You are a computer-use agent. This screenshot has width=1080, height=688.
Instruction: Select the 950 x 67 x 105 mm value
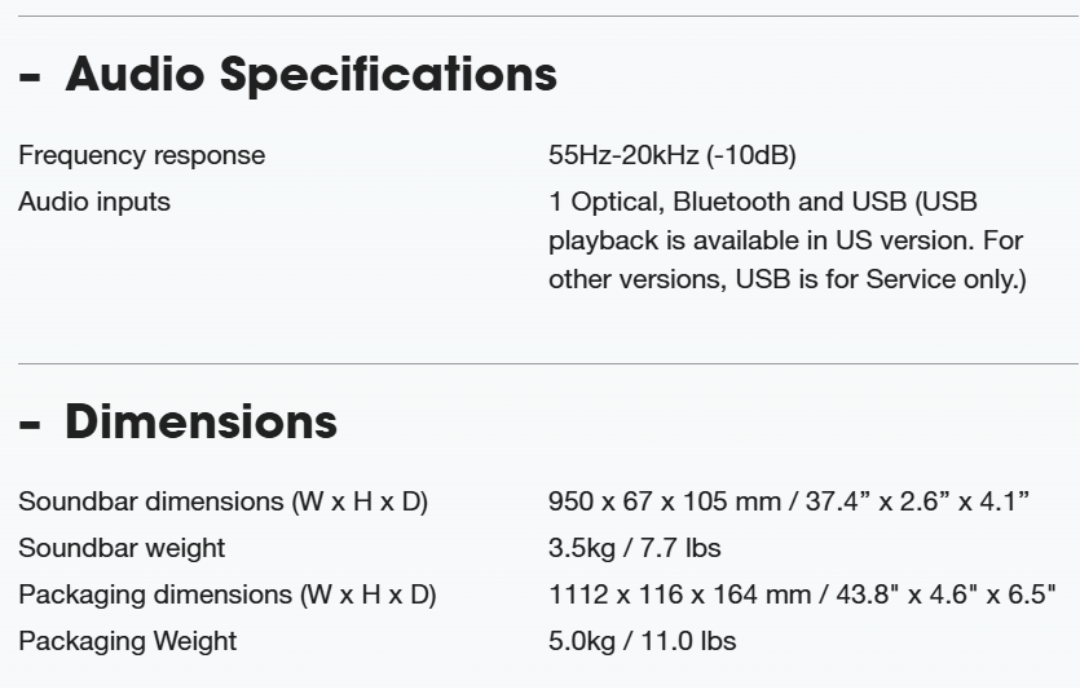[788, 502]
